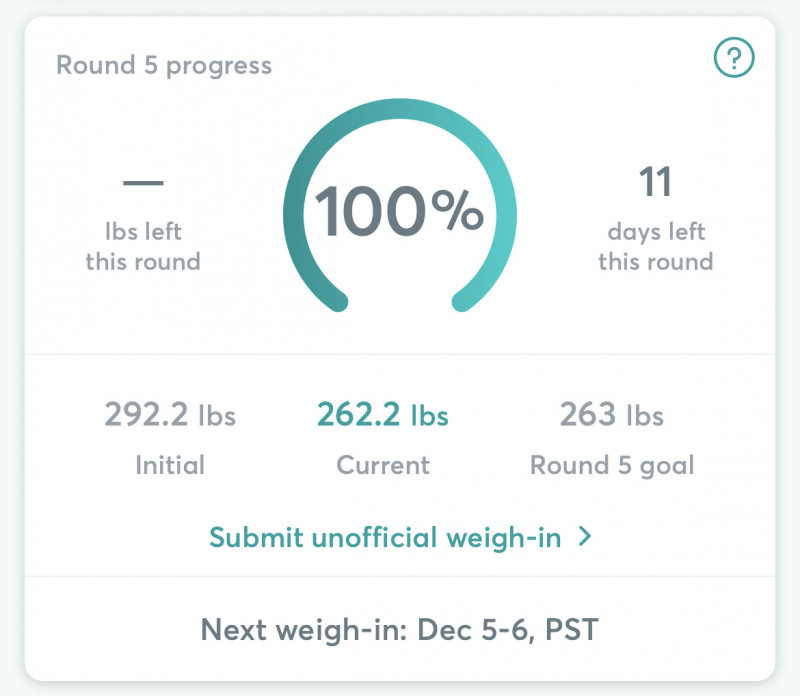
Task: Open Submit unofficial weigh-in link
Action: 401,537
